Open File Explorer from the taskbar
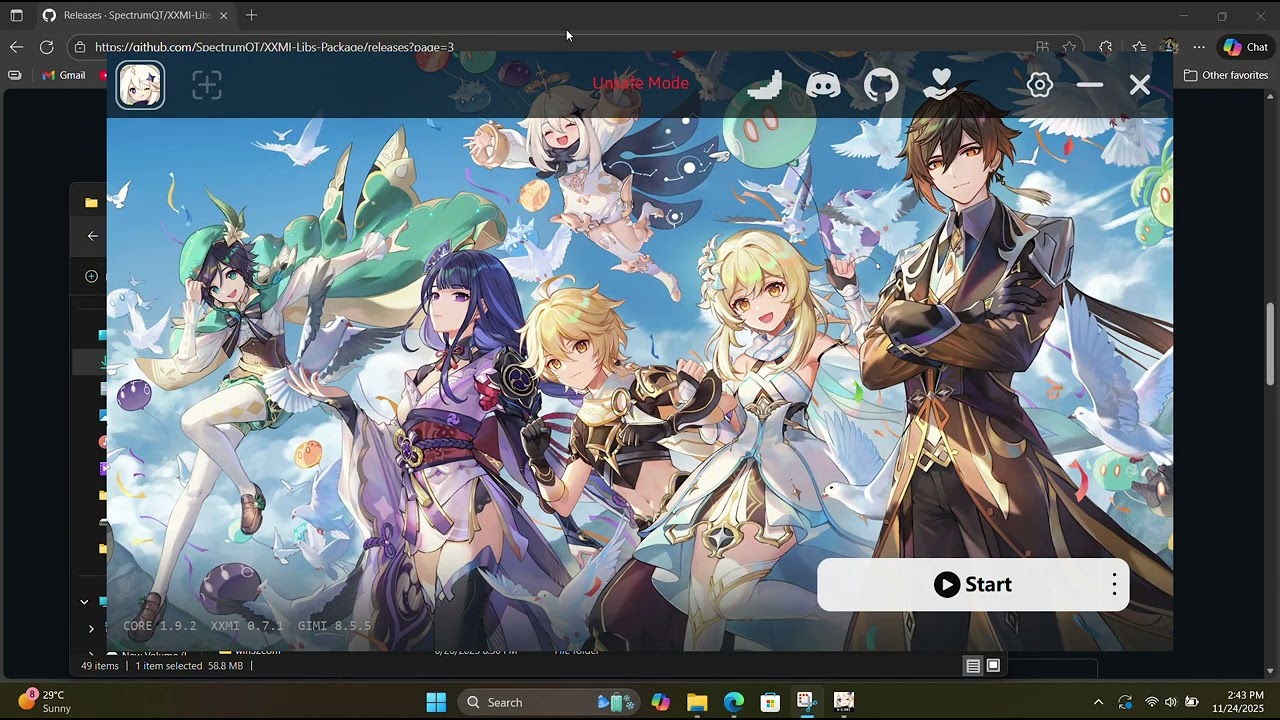 (697, 702)
